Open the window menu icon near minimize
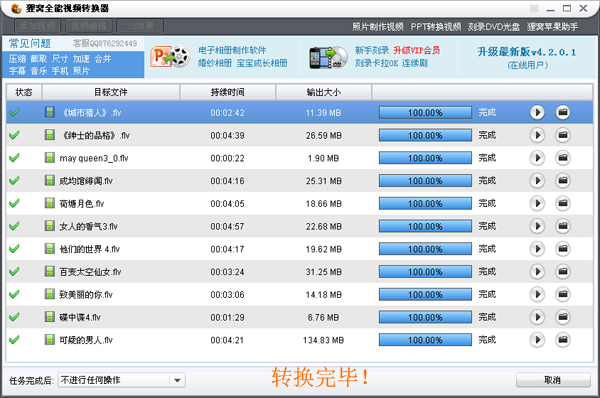Screen dimensions: 600x398 point(534,8)
